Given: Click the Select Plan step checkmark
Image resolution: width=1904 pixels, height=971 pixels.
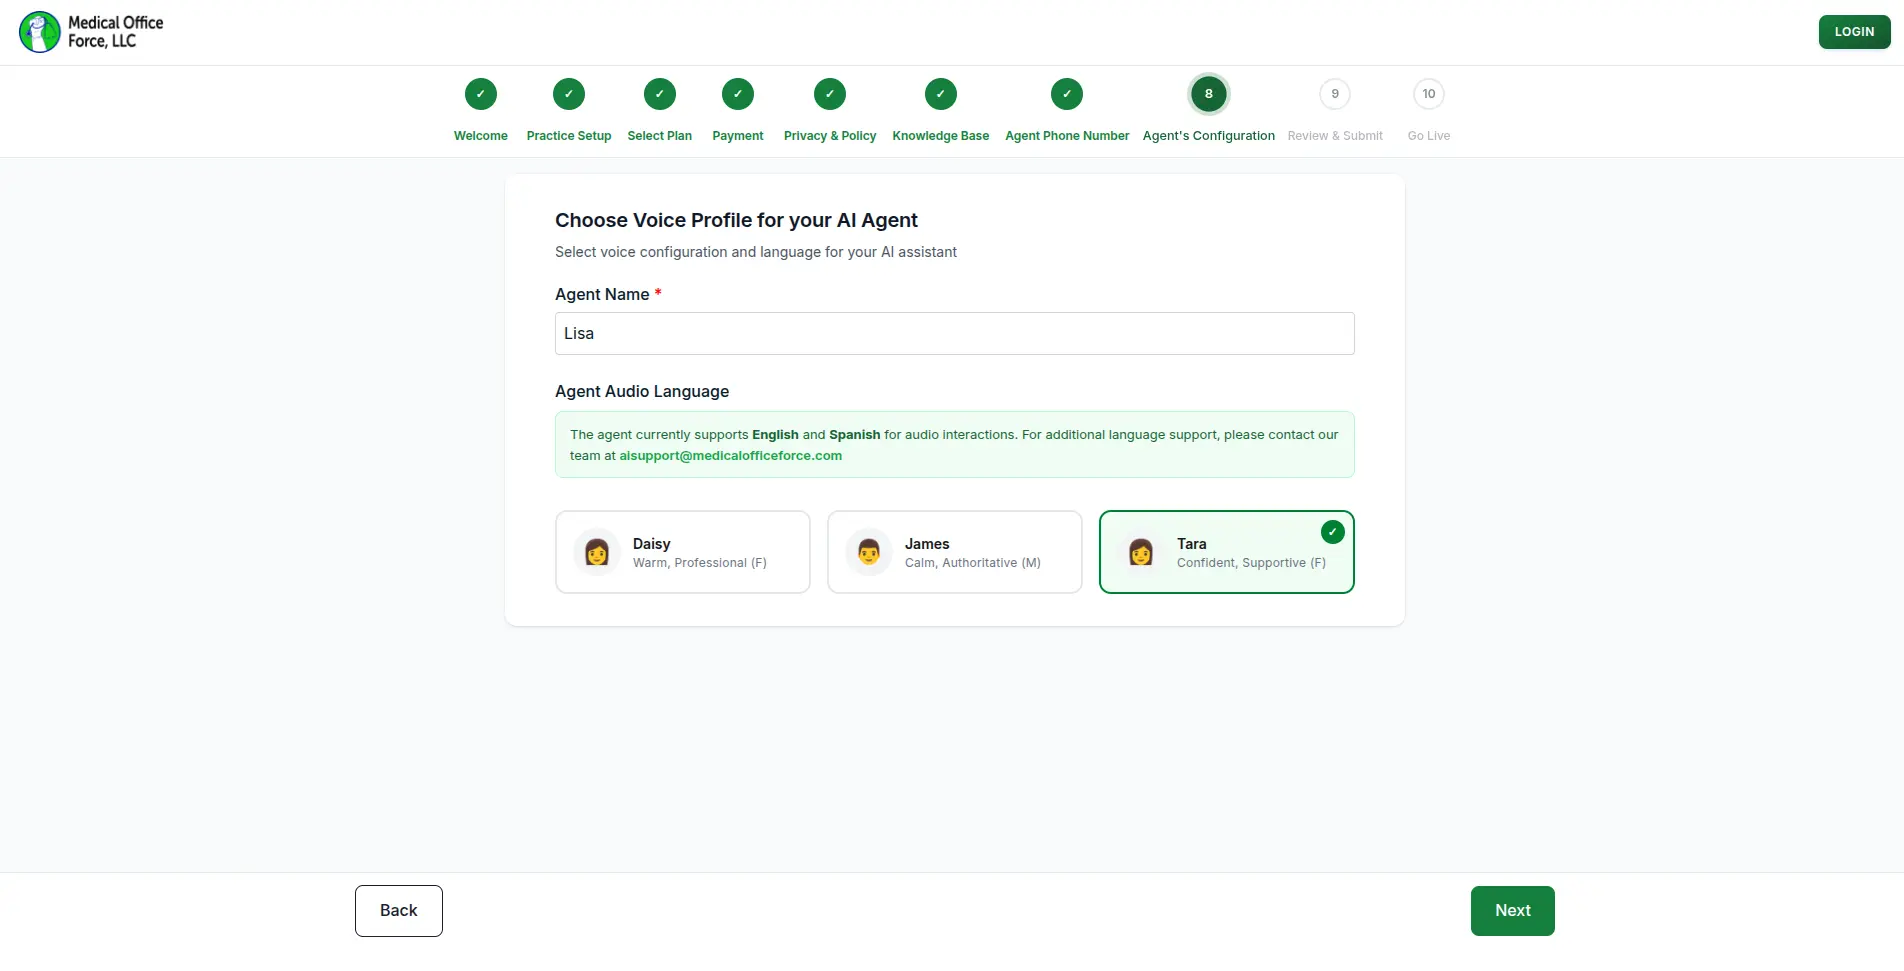Looking at the screenshot, I should pos(660,94).
